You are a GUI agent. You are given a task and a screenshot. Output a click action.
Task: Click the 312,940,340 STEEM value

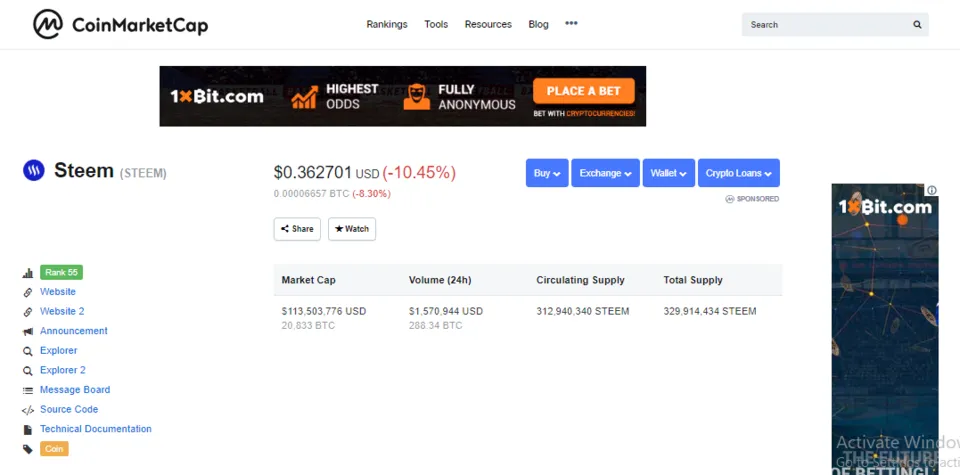click(x=583, y=312)
